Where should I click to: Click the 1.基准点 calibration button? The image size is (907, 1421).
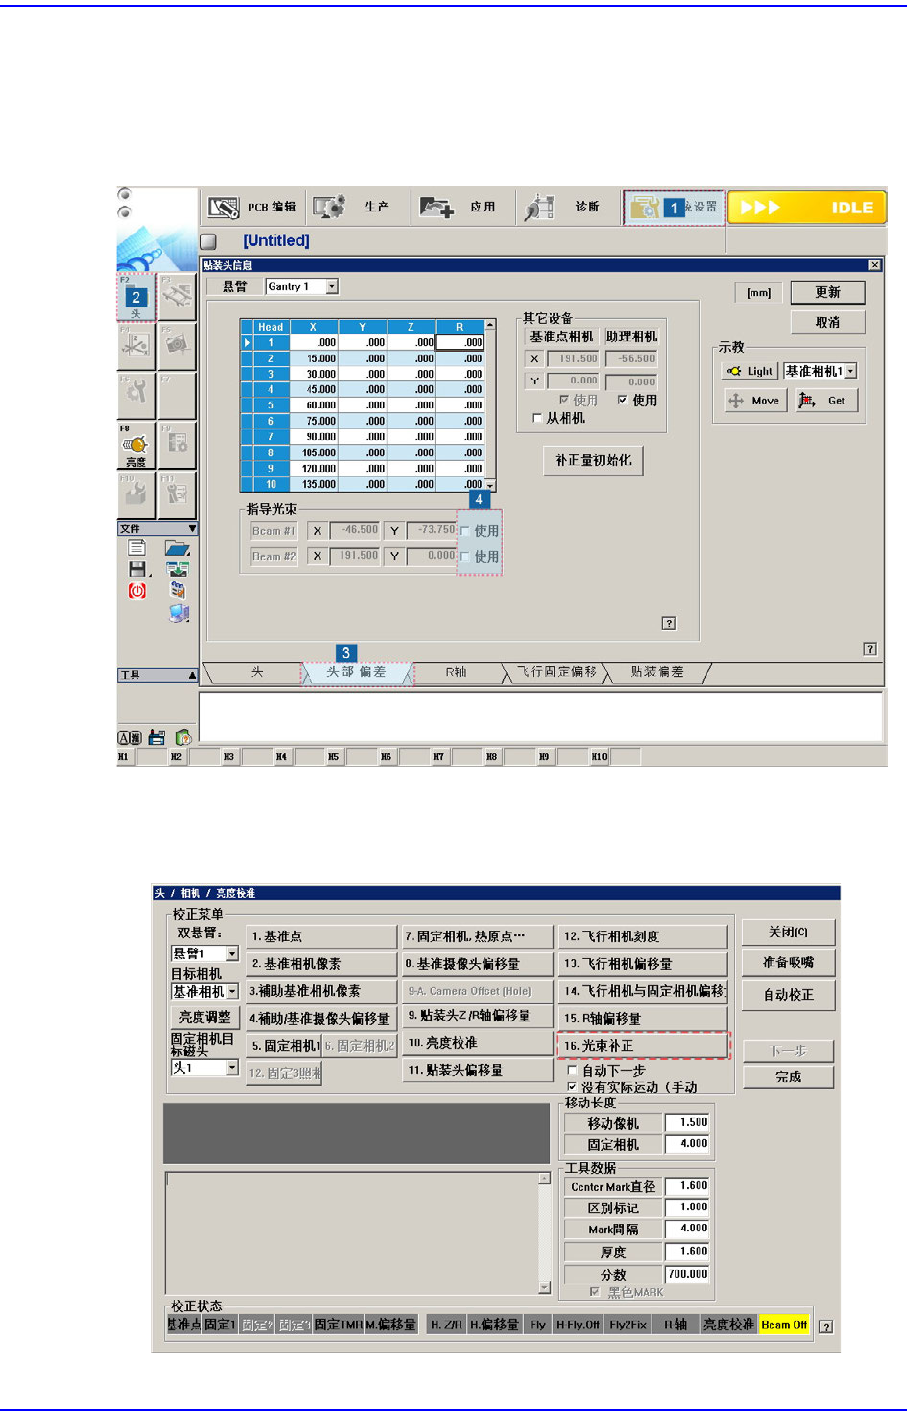(x=321, y=937)
